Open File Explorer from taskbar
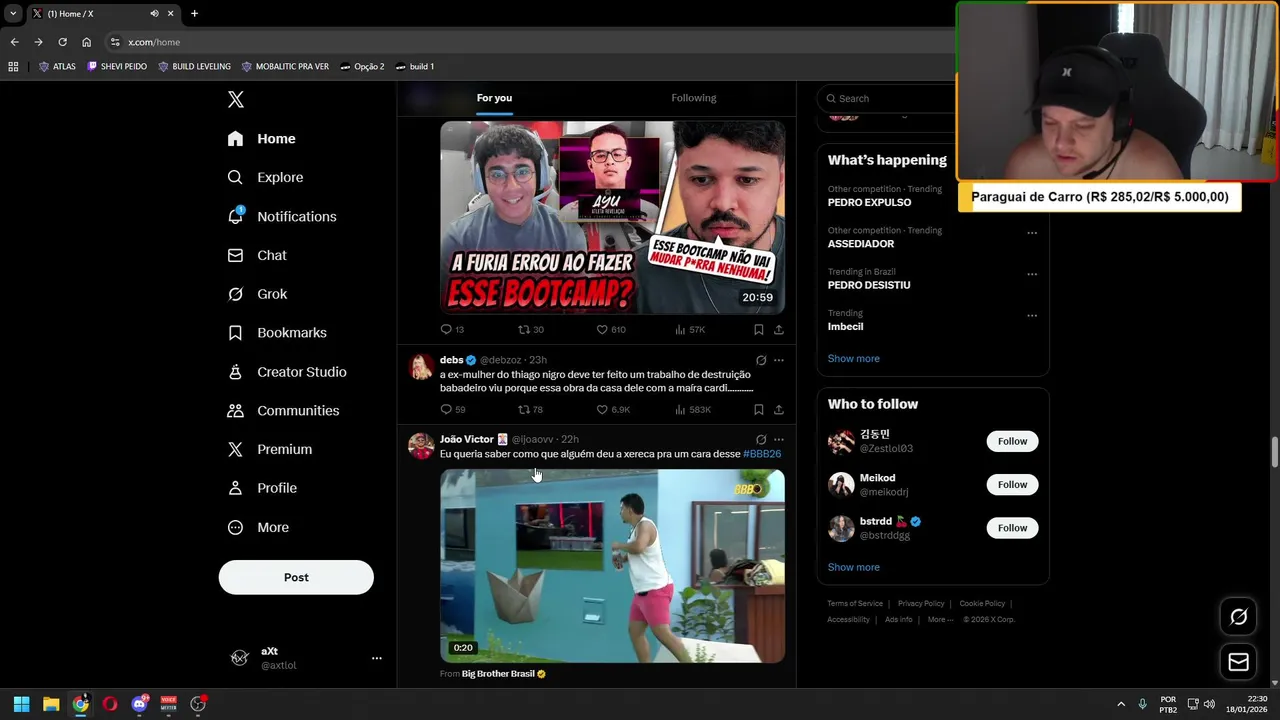 (x=51, y=704)
